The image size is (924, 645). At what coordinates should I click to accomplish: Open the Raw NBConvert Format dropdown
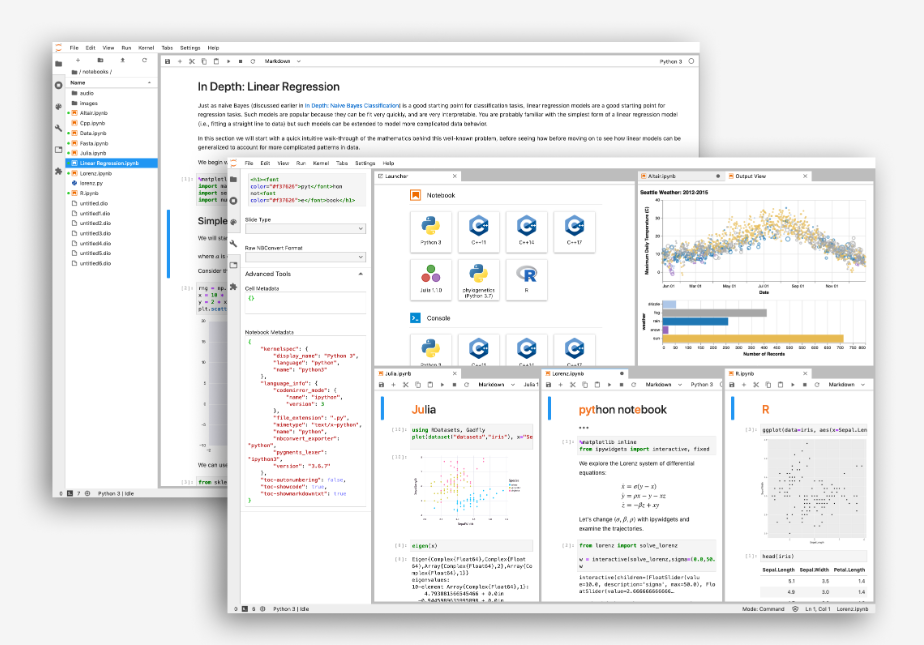(305, 257)
